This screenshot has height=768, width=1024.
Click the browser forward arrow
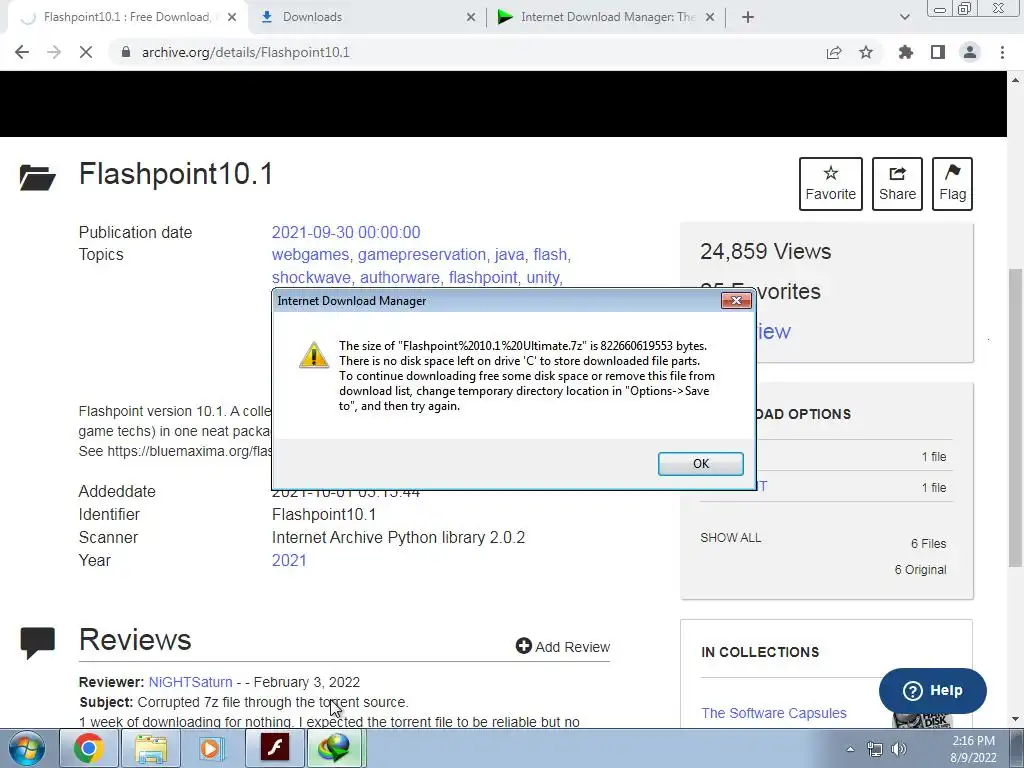pyautogui.click(x=54, y=52)
